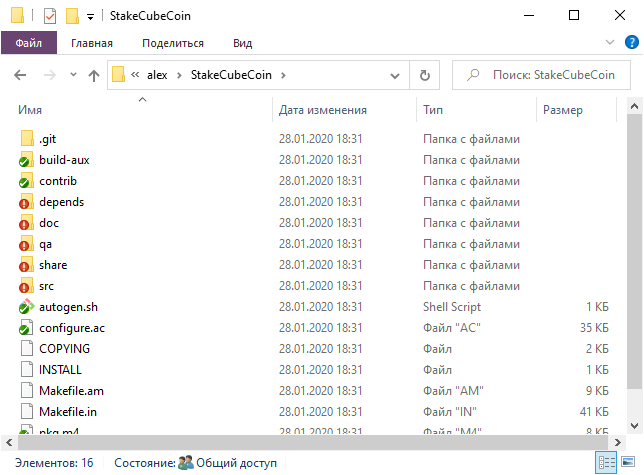Click the New folder quick access icon
Viewport: 644px width, 475px height.
pyautogui.click(x=72, y=16)
